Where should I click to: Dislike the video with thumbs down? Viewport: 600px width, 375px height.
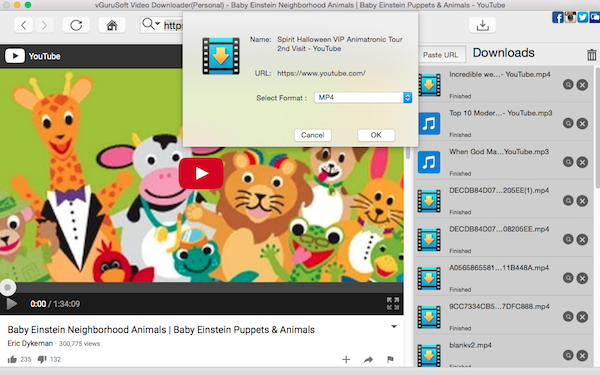tap(42, 359)
